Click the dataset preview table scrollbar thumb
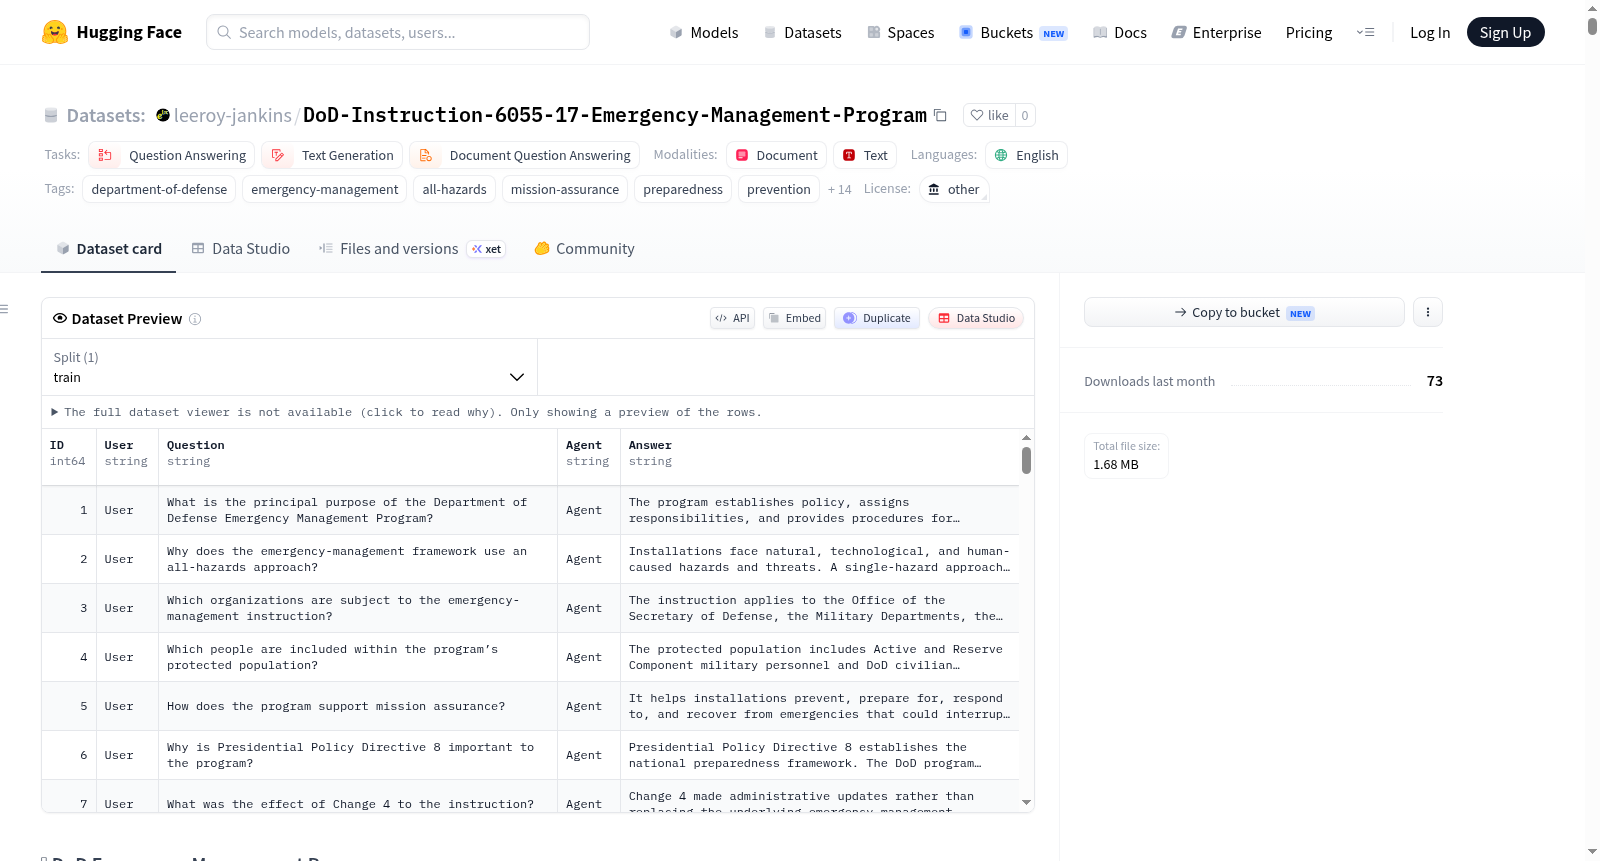 (1026, 460)
